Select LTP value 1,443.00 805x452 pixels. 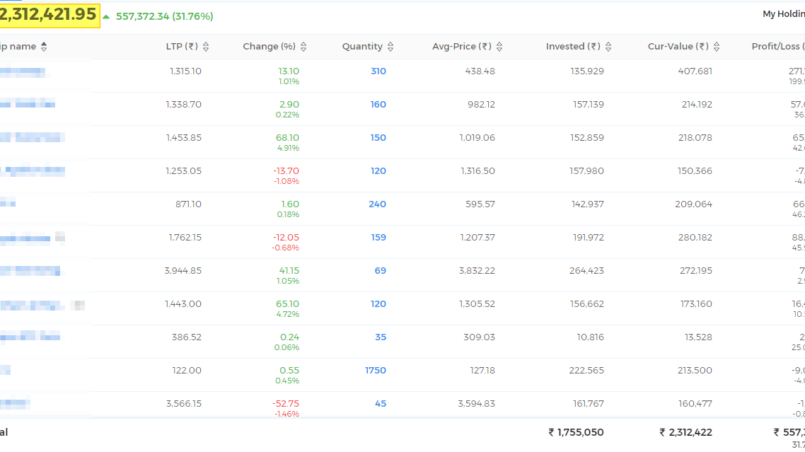click(183, 304)
